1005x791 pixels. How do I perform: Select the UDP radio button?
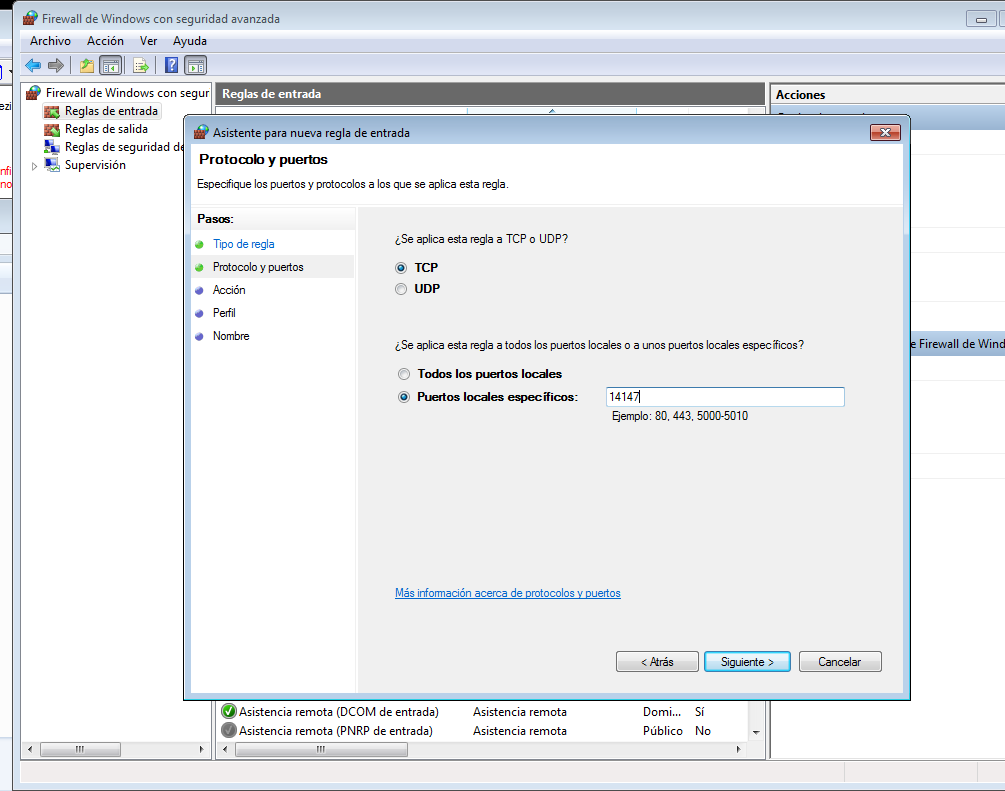coord(401,289)
